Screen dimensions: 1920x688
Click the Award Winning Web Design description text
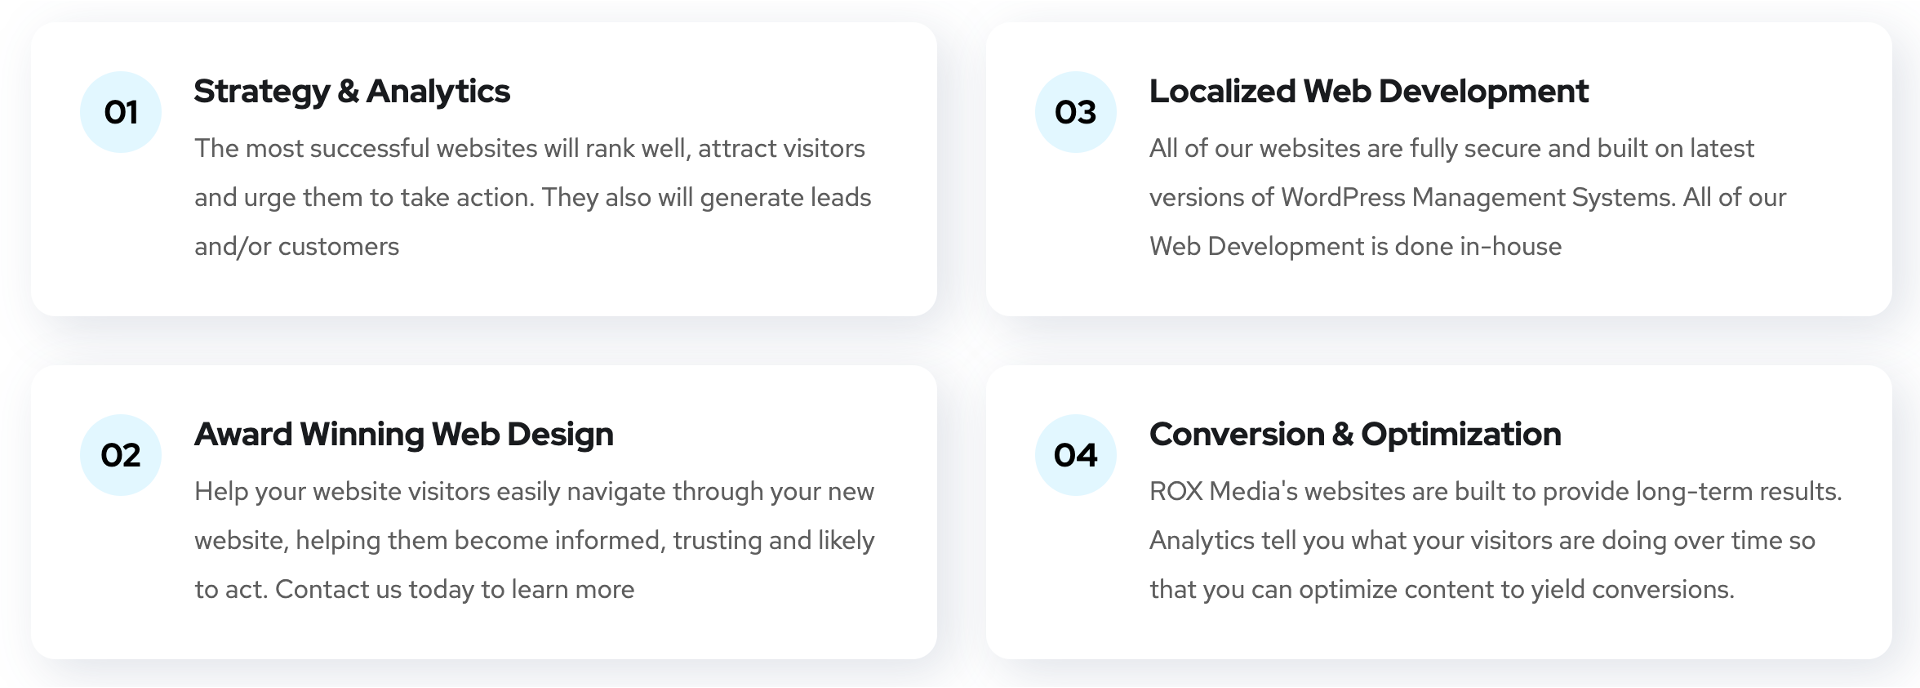click(x=535, y=540)
